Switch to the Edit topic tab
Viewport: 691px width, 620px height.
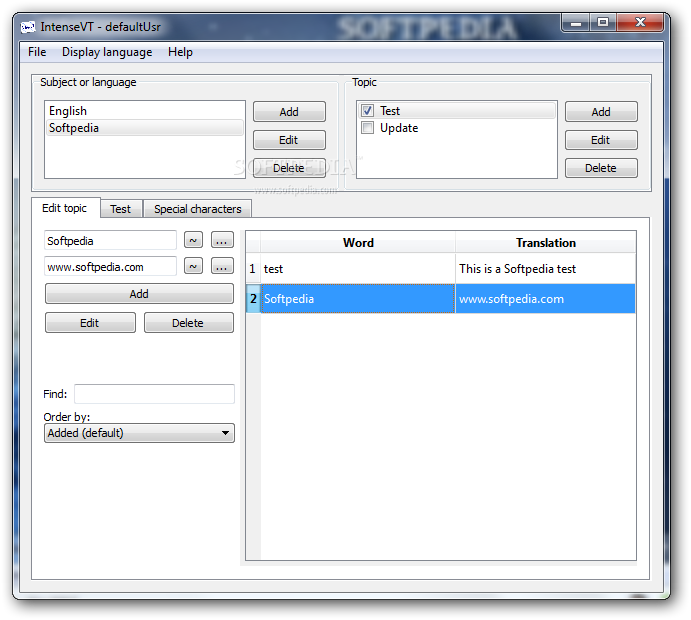(64, 208)
